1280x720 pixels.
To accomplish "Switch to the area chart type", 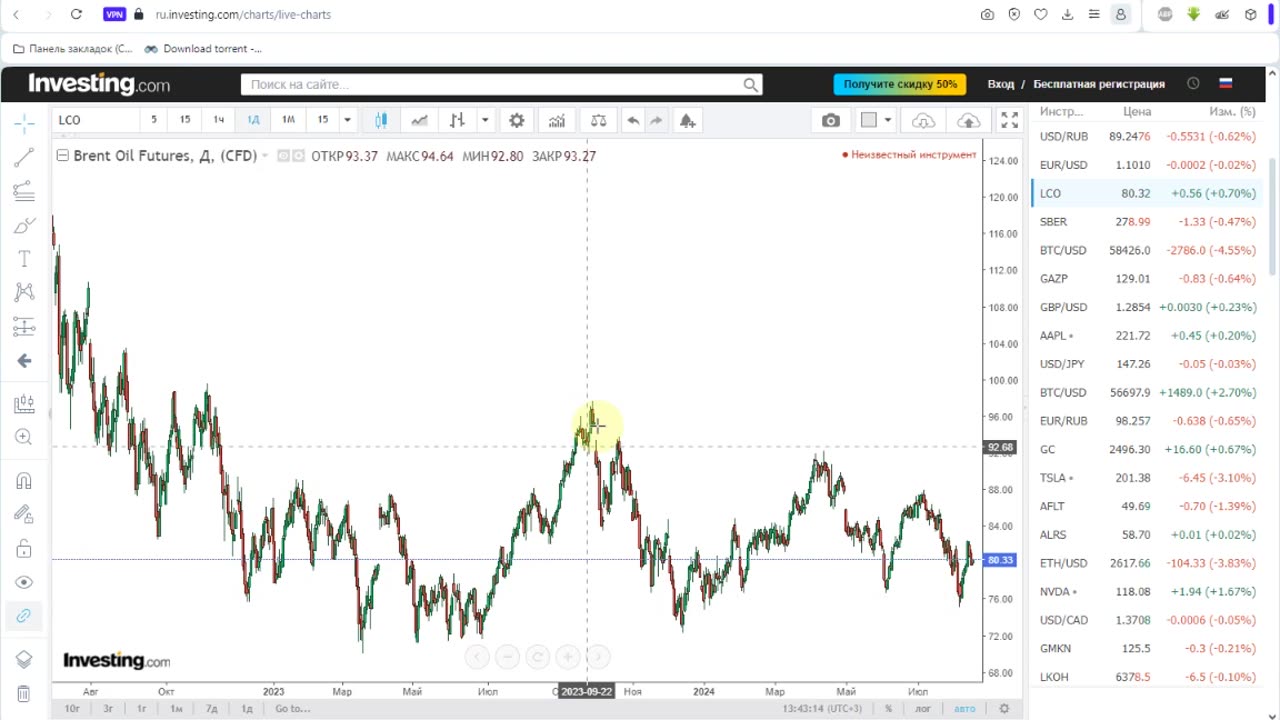I will coord(419,120).
